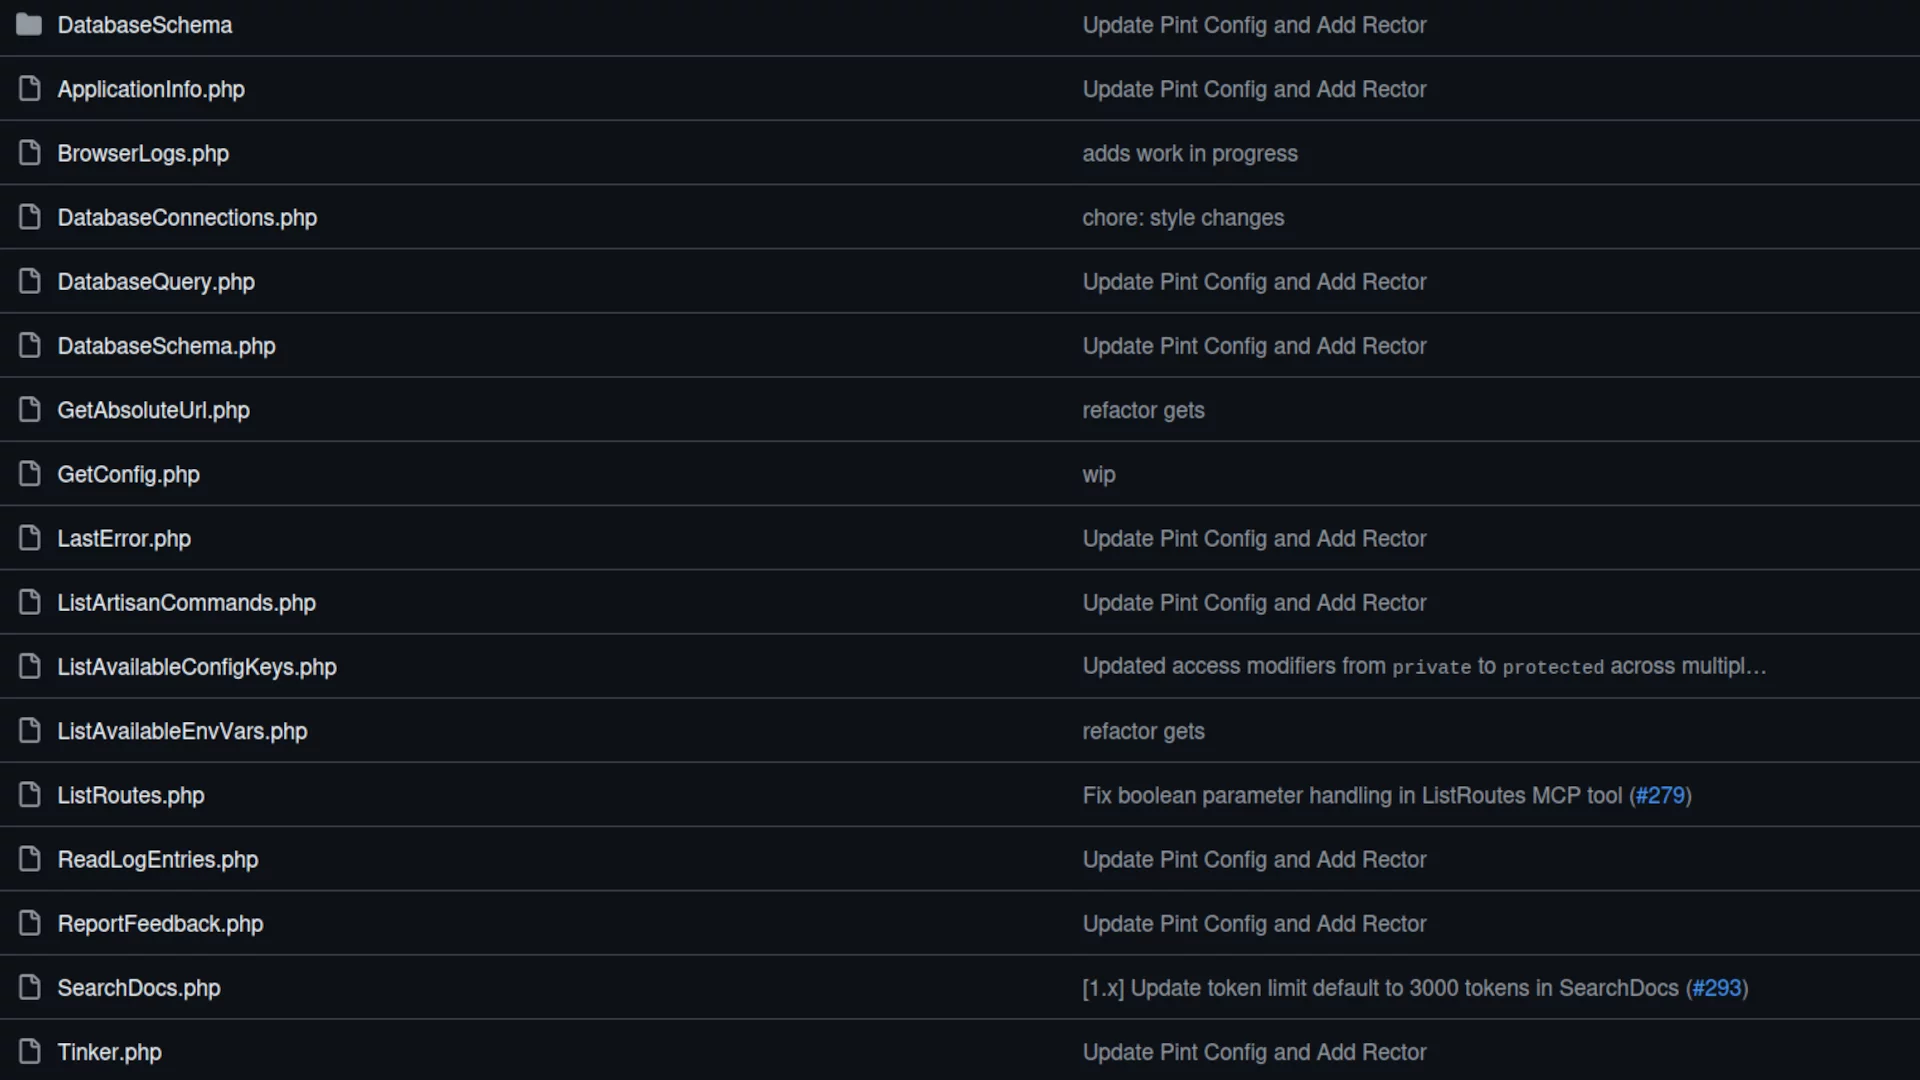Open the 'chore: style changes' commit message
The image size is (1920, 1080).
(1183, 218)
